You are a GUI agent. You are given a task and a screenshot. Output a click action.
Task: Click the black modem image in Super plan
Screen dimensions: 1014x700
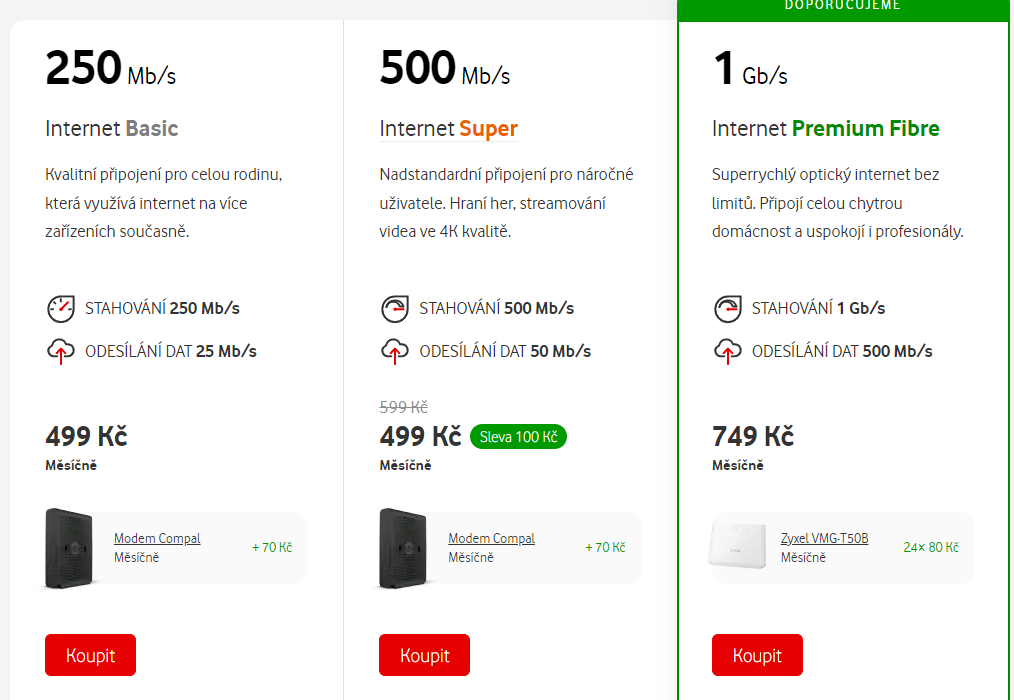[403, 548]
